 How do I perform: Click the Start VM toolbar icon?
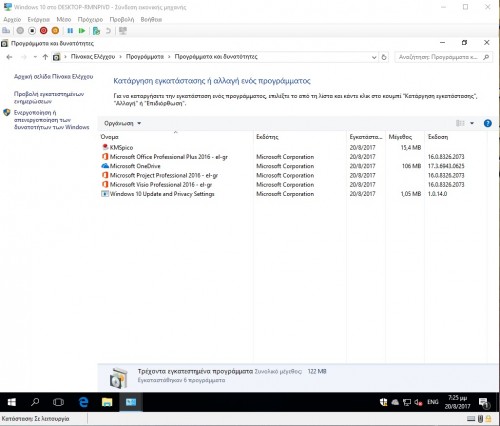point(20,31)
